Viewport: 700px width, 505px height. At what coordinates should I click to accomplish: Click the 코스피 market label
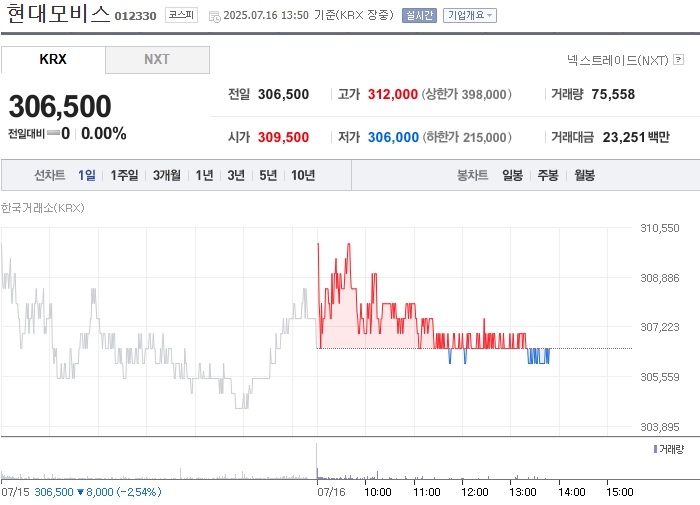coord(181,15)
